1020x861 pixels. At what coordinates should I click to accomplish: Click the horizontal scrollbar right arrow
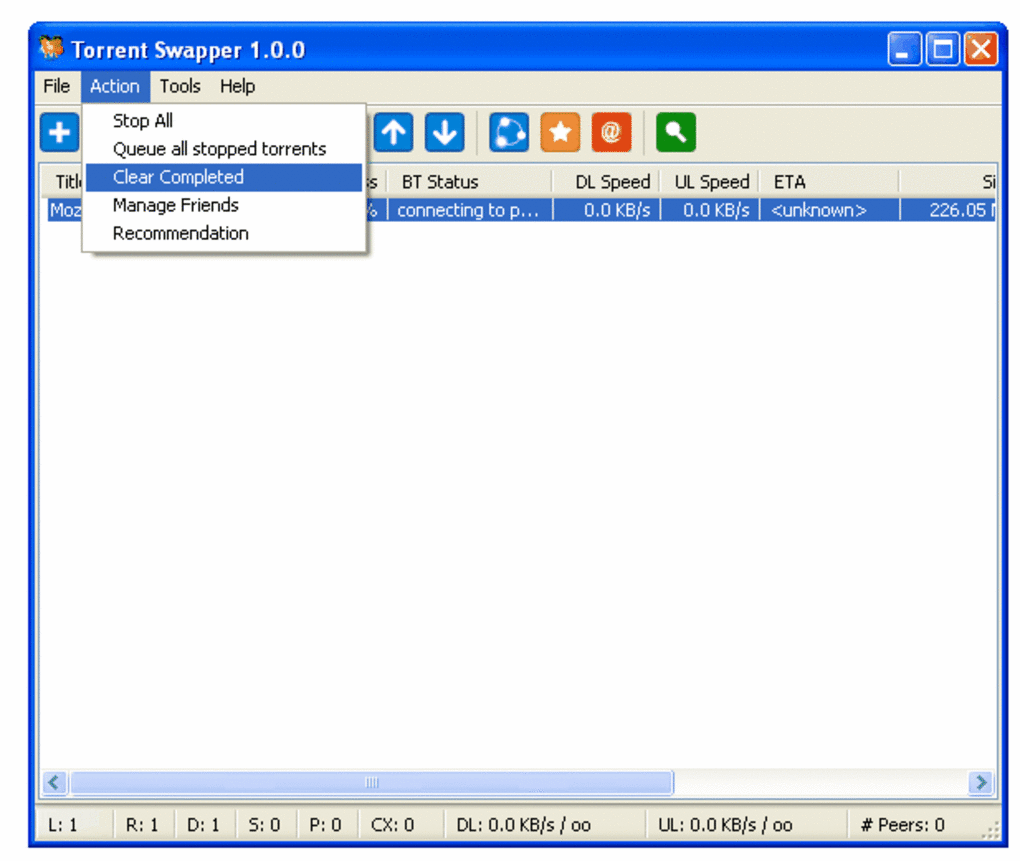980,782
